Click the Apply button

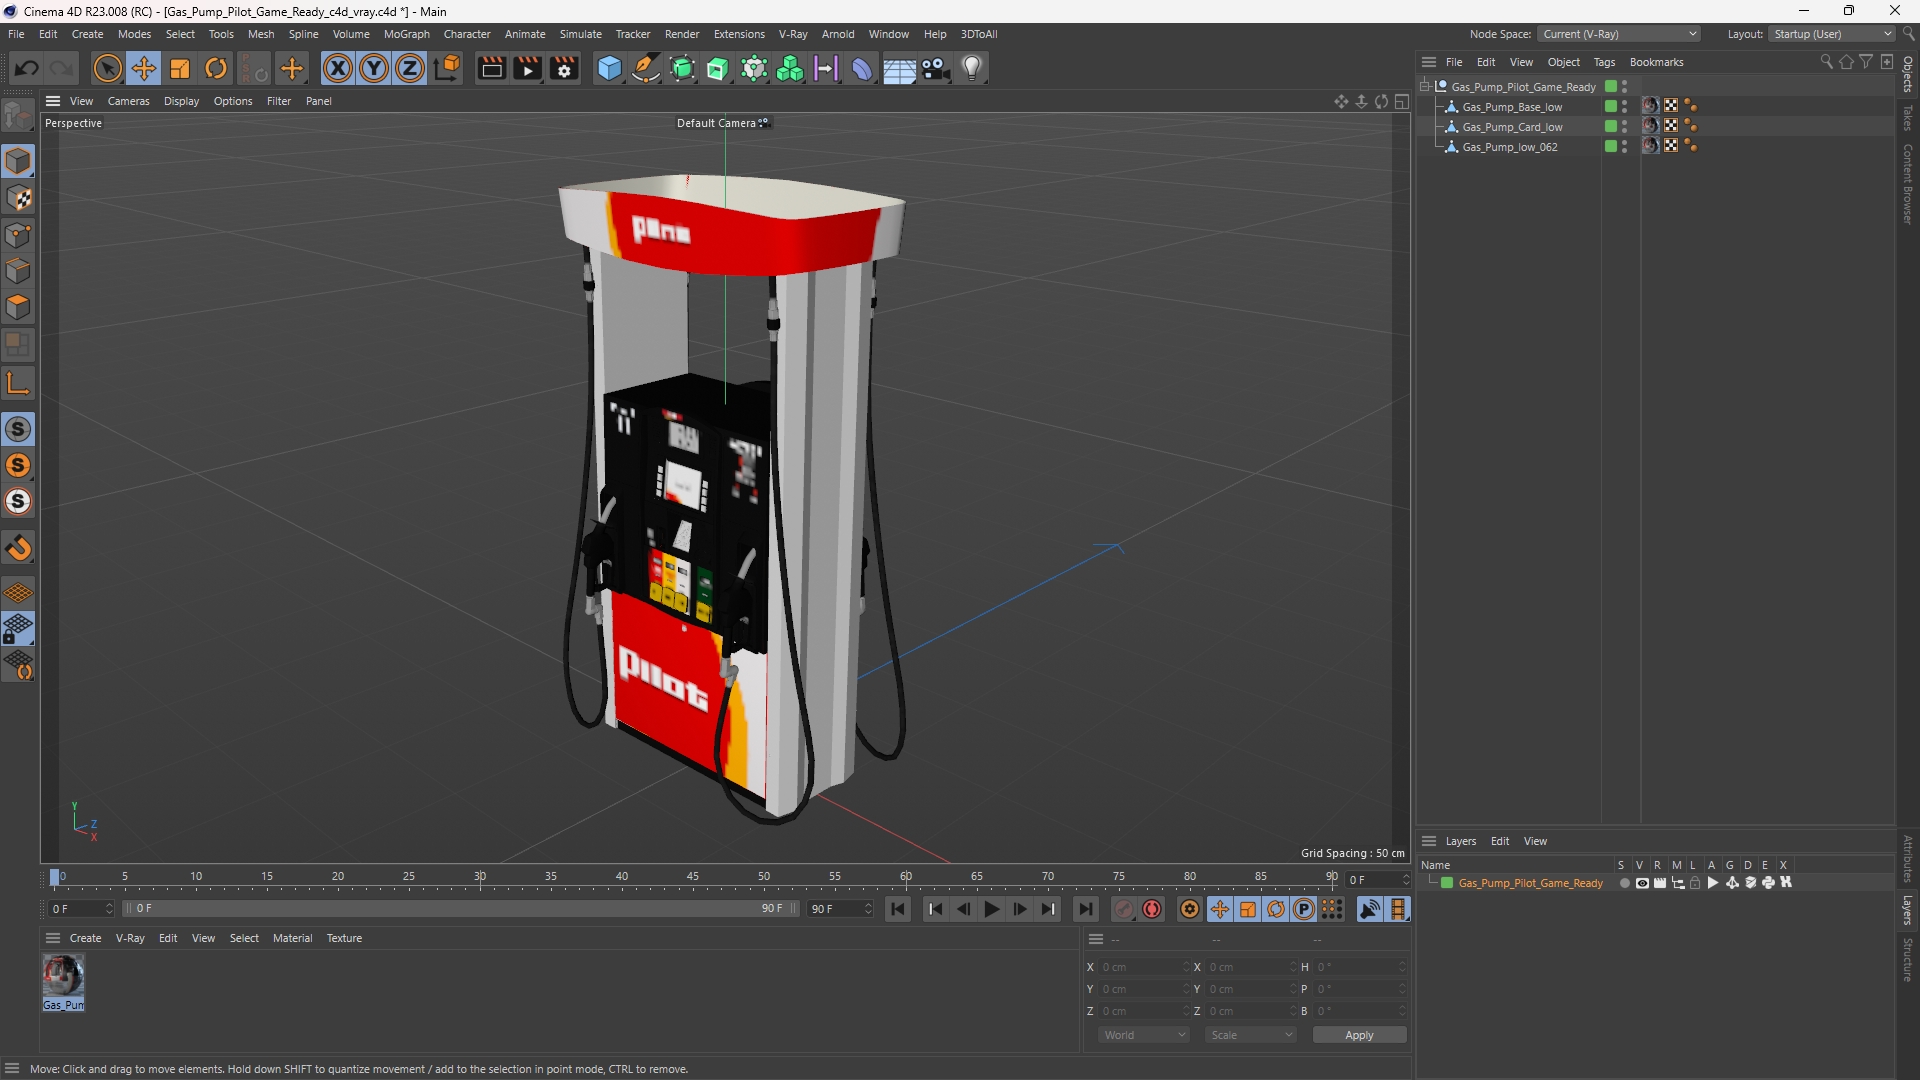pos(1359,1035)
